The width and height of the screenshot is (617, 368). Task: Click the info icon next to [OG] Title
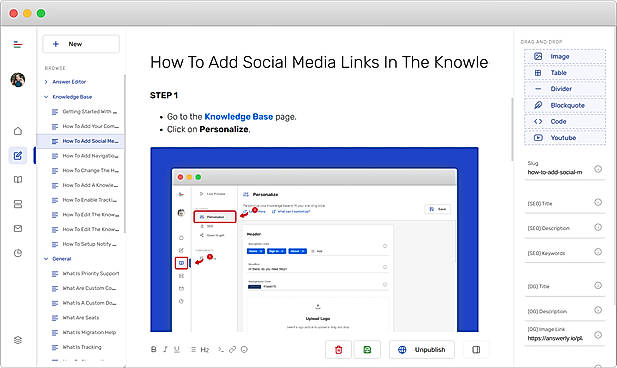tap(598, 285)
